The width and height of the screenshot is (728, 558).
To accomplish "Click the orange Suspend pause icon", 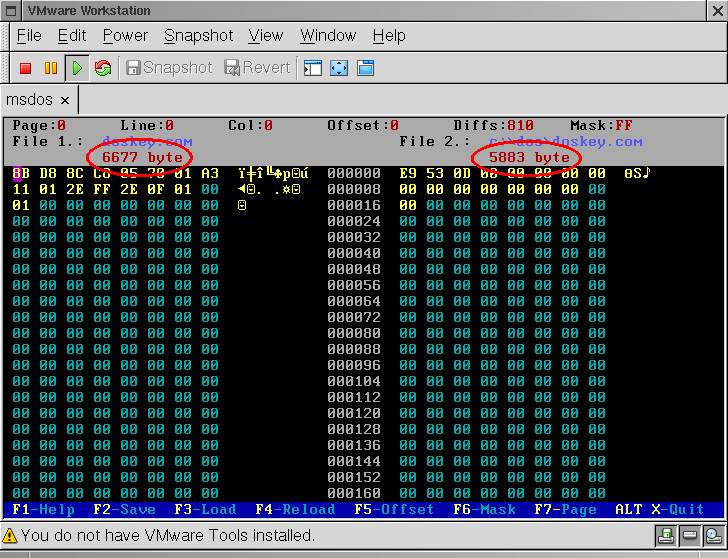I will click(x=51, y=68).
